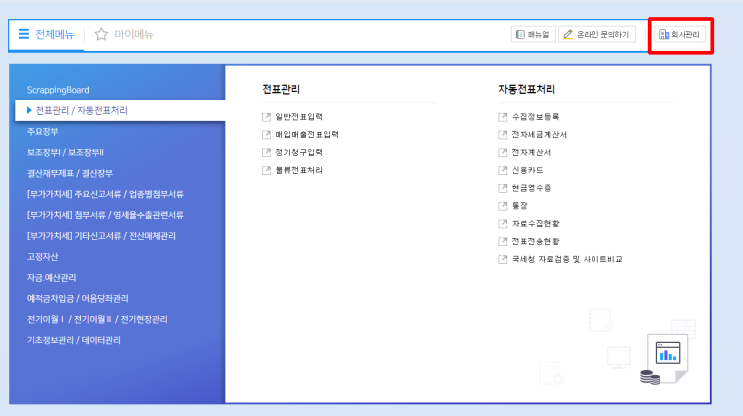The width and height of the screenshot is (743, 416).
Task: Open 전기이월 I / 전기이월 II / 전기현장관리
Action: pyautogui.click(x=97, y=319)
